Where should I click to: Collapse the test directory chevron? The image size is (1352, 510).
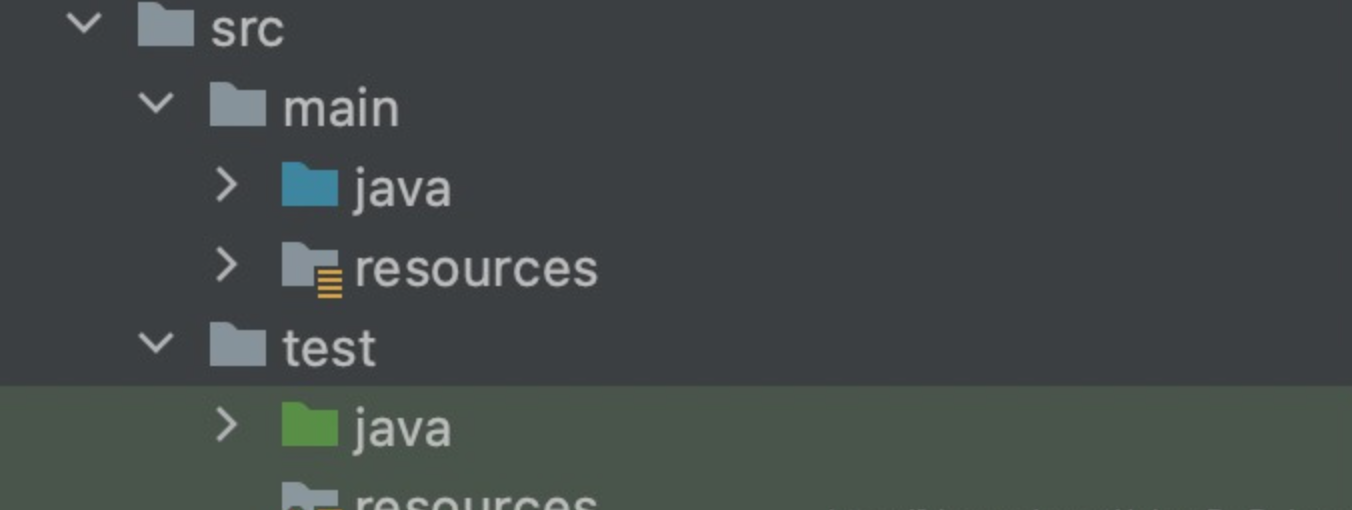156,343
